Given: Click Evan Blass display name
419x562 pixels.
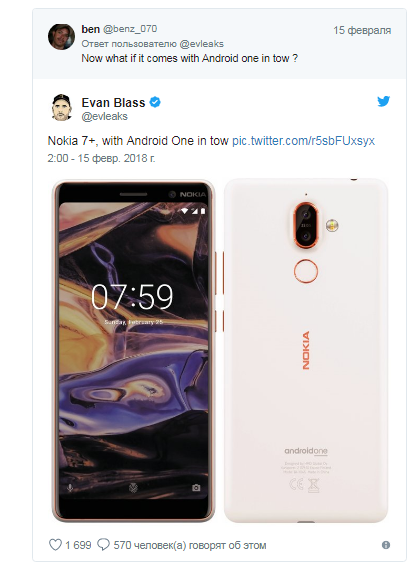Looking at the screenshot, I should 113,103.
